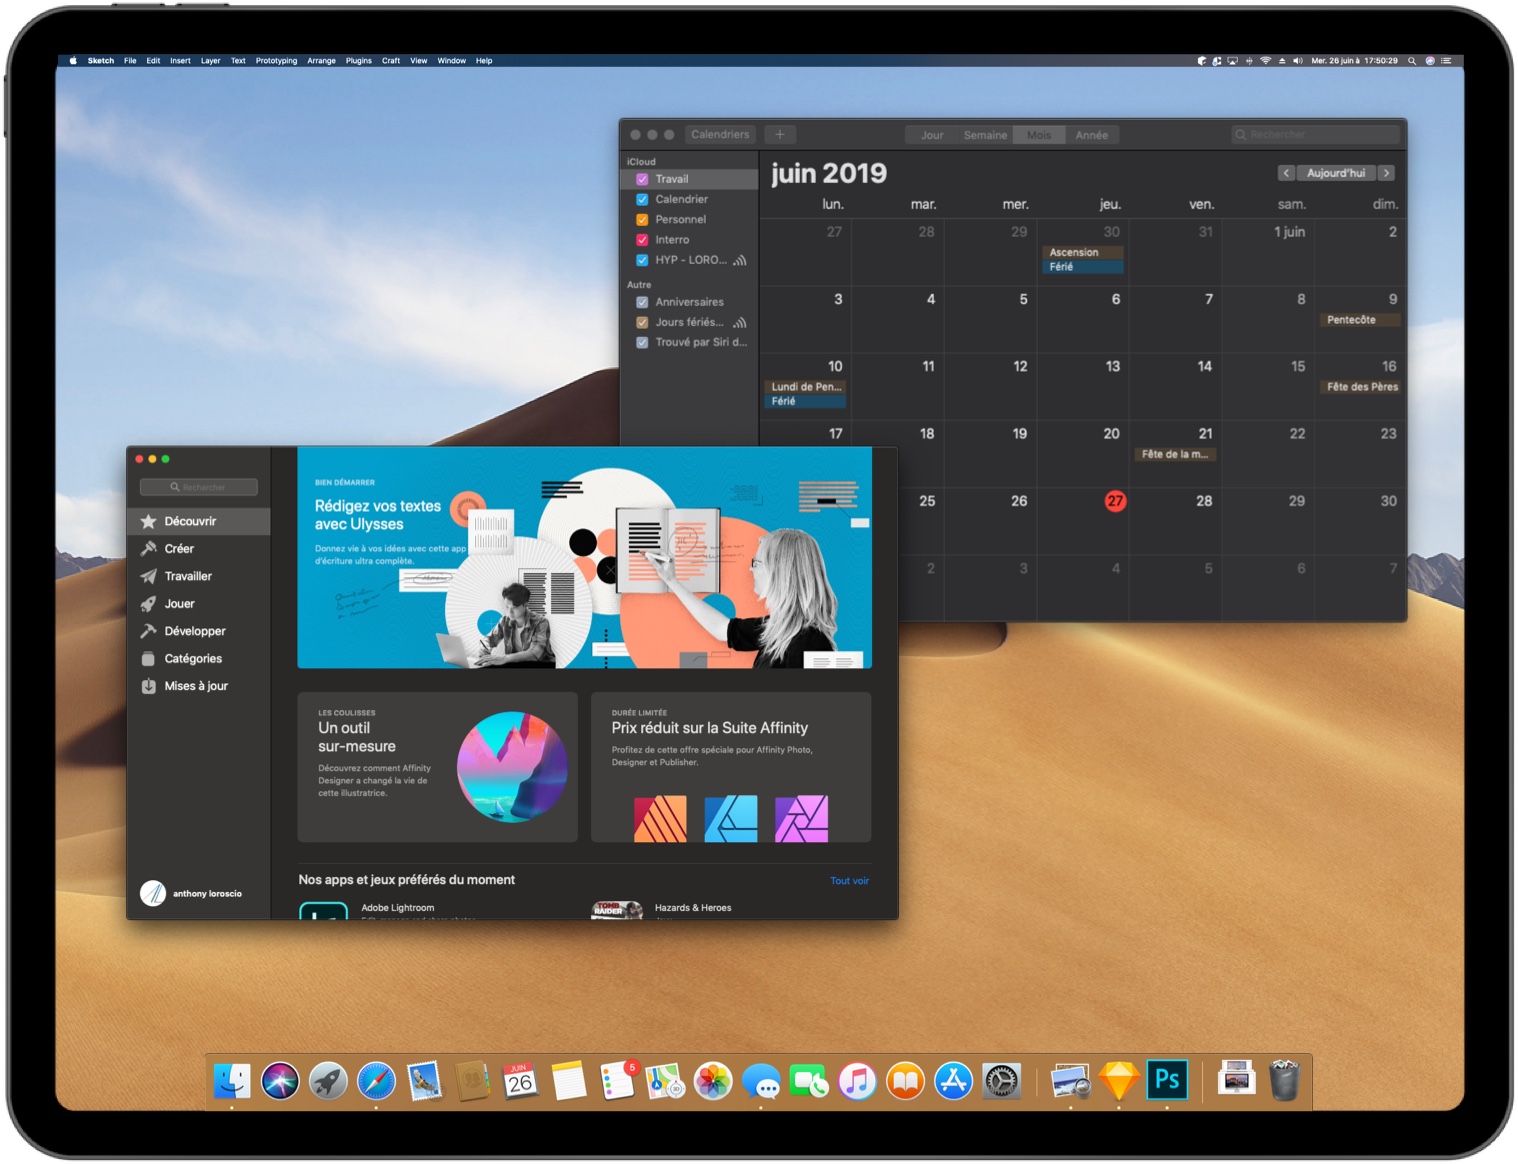Open Calendar icon showing 26 in Dock
The height and width of the screenshot is (1164, 1518).
click(520, 1081)
